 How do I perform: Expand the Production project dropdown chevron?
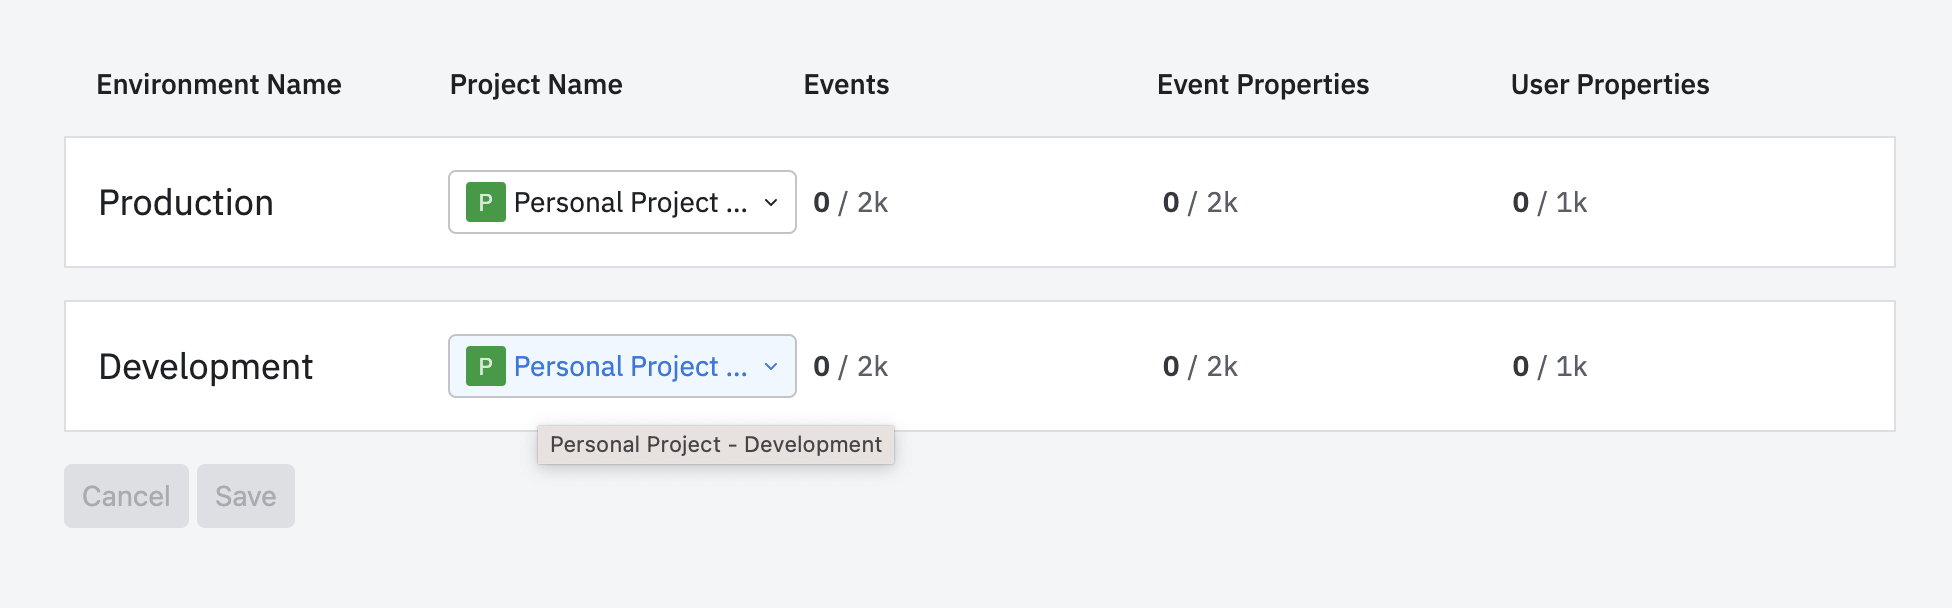click(771, 202)
